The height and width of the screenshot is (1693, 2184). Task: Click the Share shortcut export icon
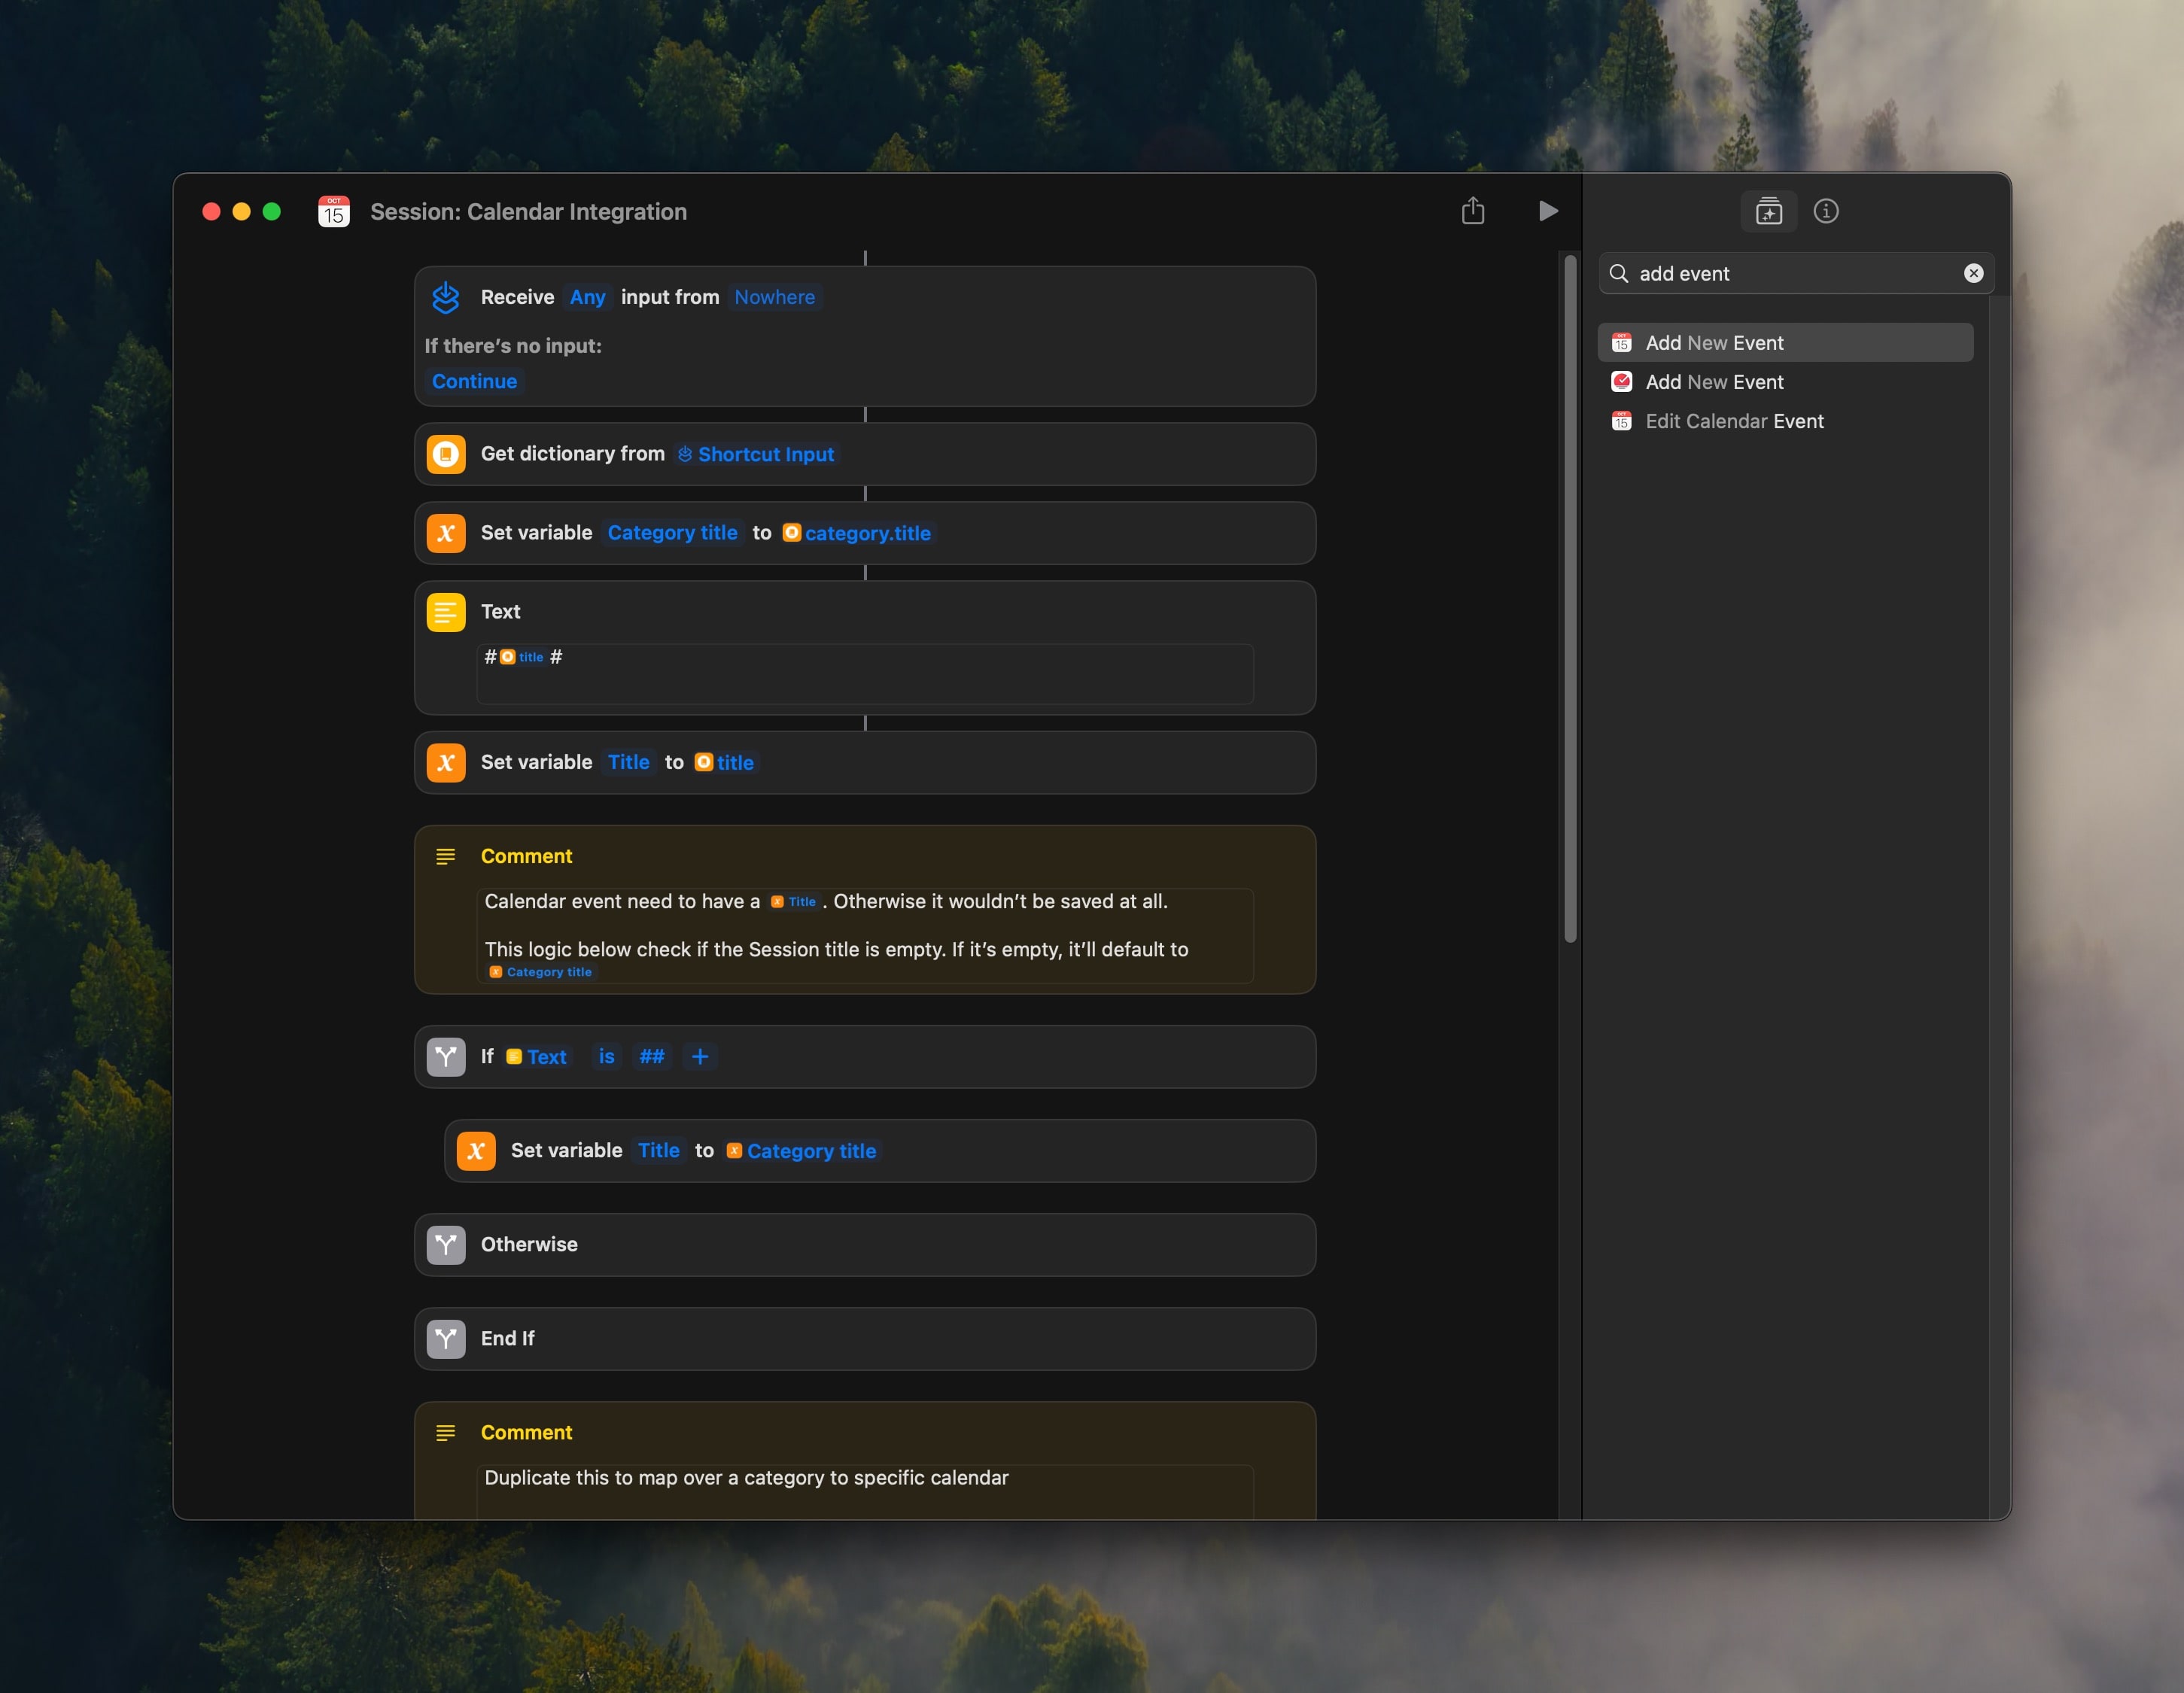coord(1471,211)
